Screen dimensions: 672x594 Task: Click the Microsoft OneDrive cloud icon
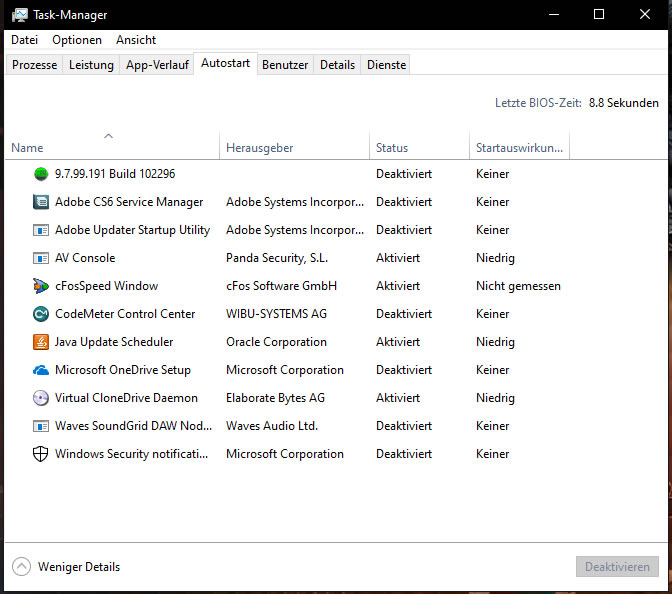(x=41, y=370)
